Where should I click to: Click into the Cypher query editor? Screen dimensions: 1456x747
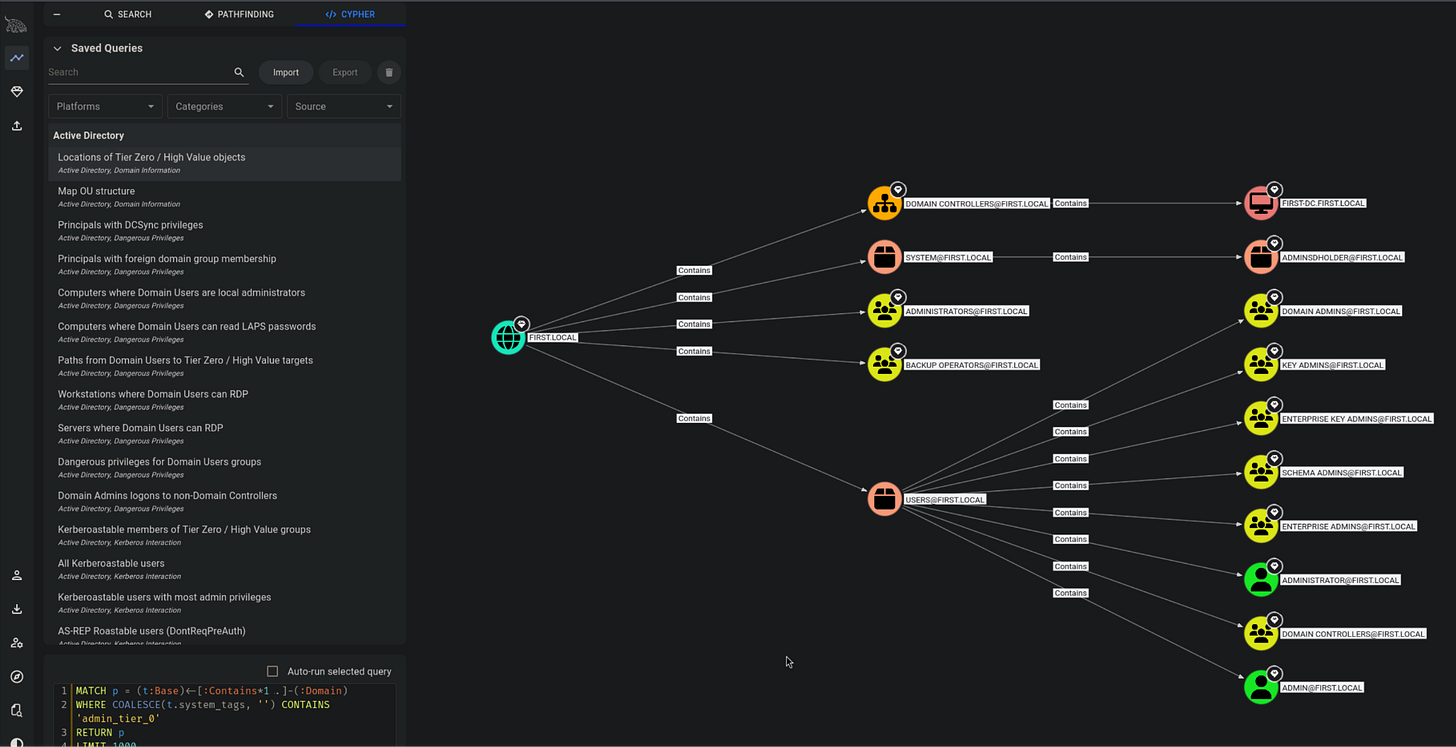pyautogui.click(x=225, y=715)
